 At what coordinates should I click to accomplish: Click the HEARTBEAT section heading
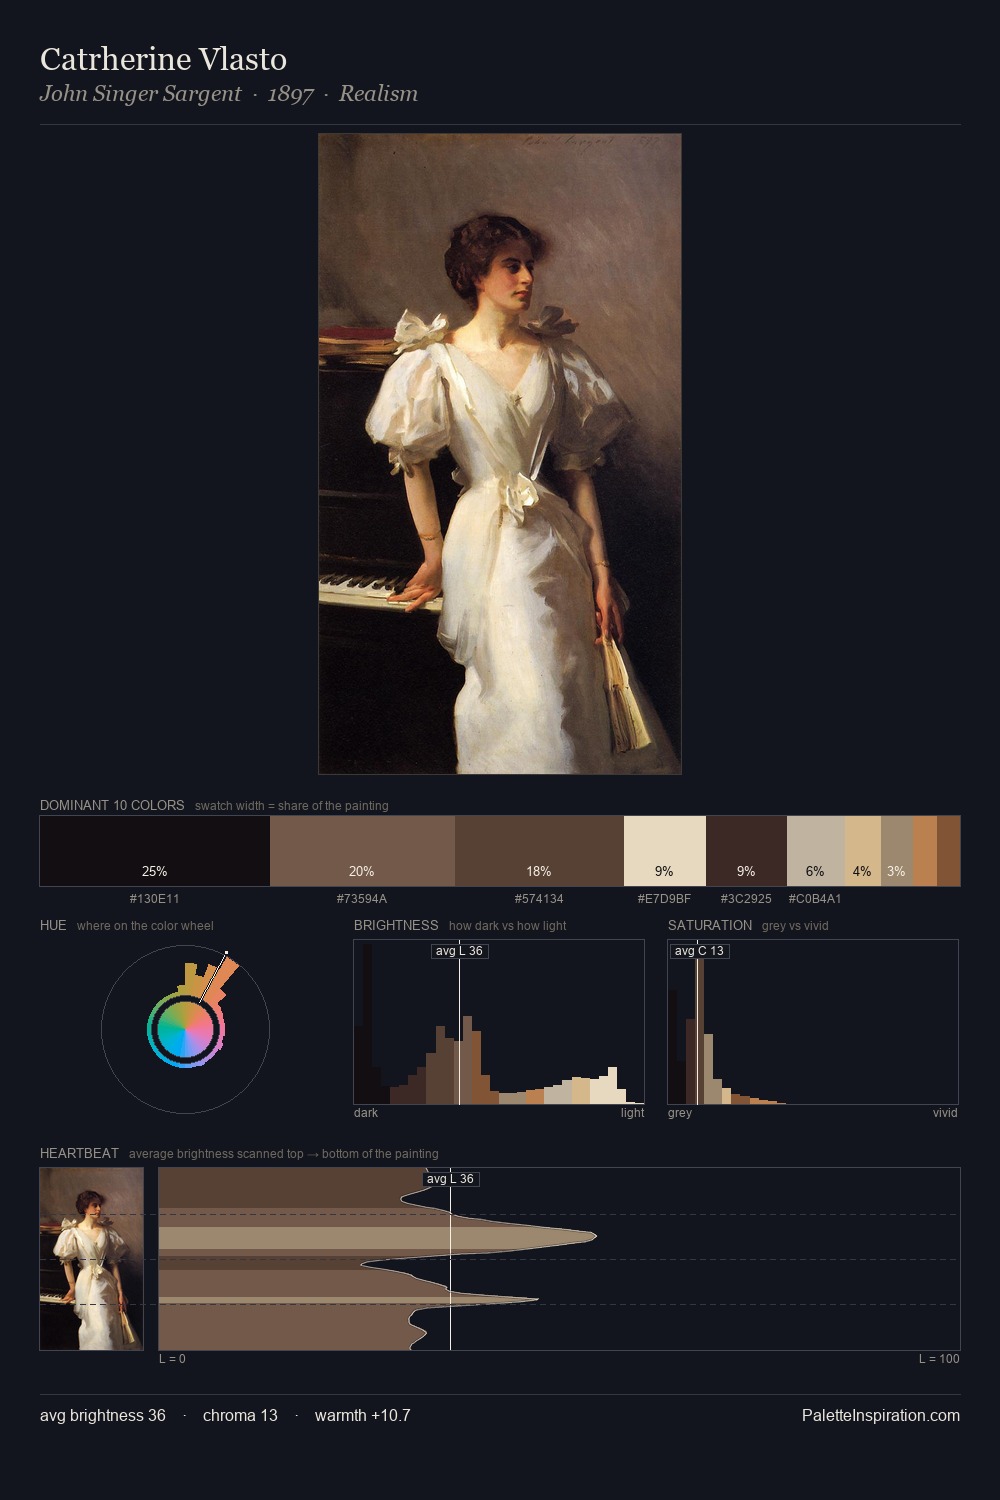point(79,1153)
